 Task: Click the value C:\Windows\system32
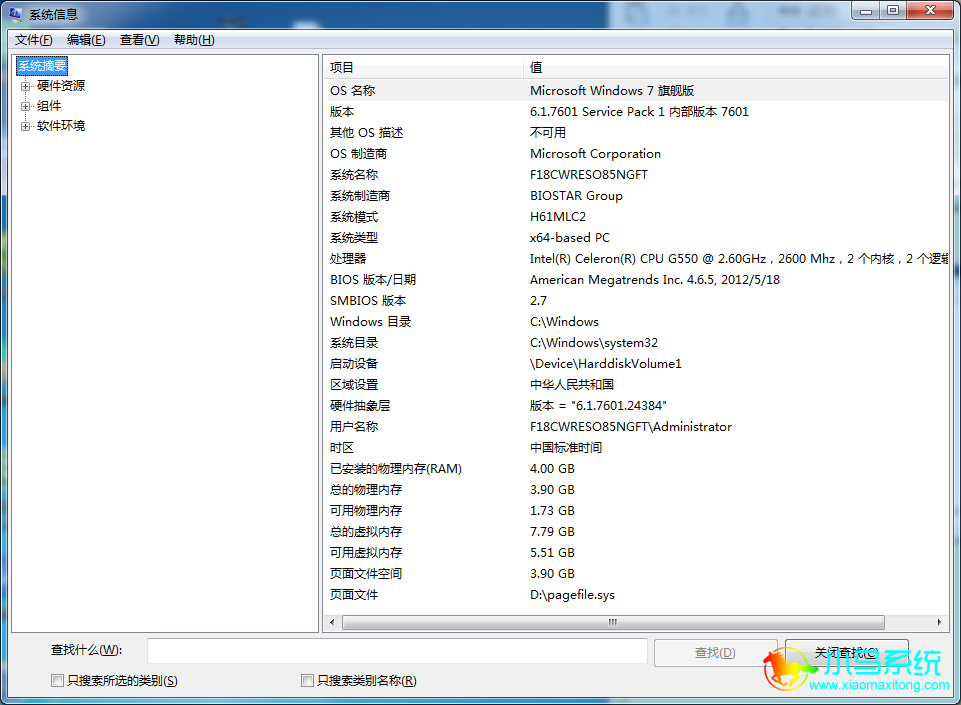(x=594, y=343)
